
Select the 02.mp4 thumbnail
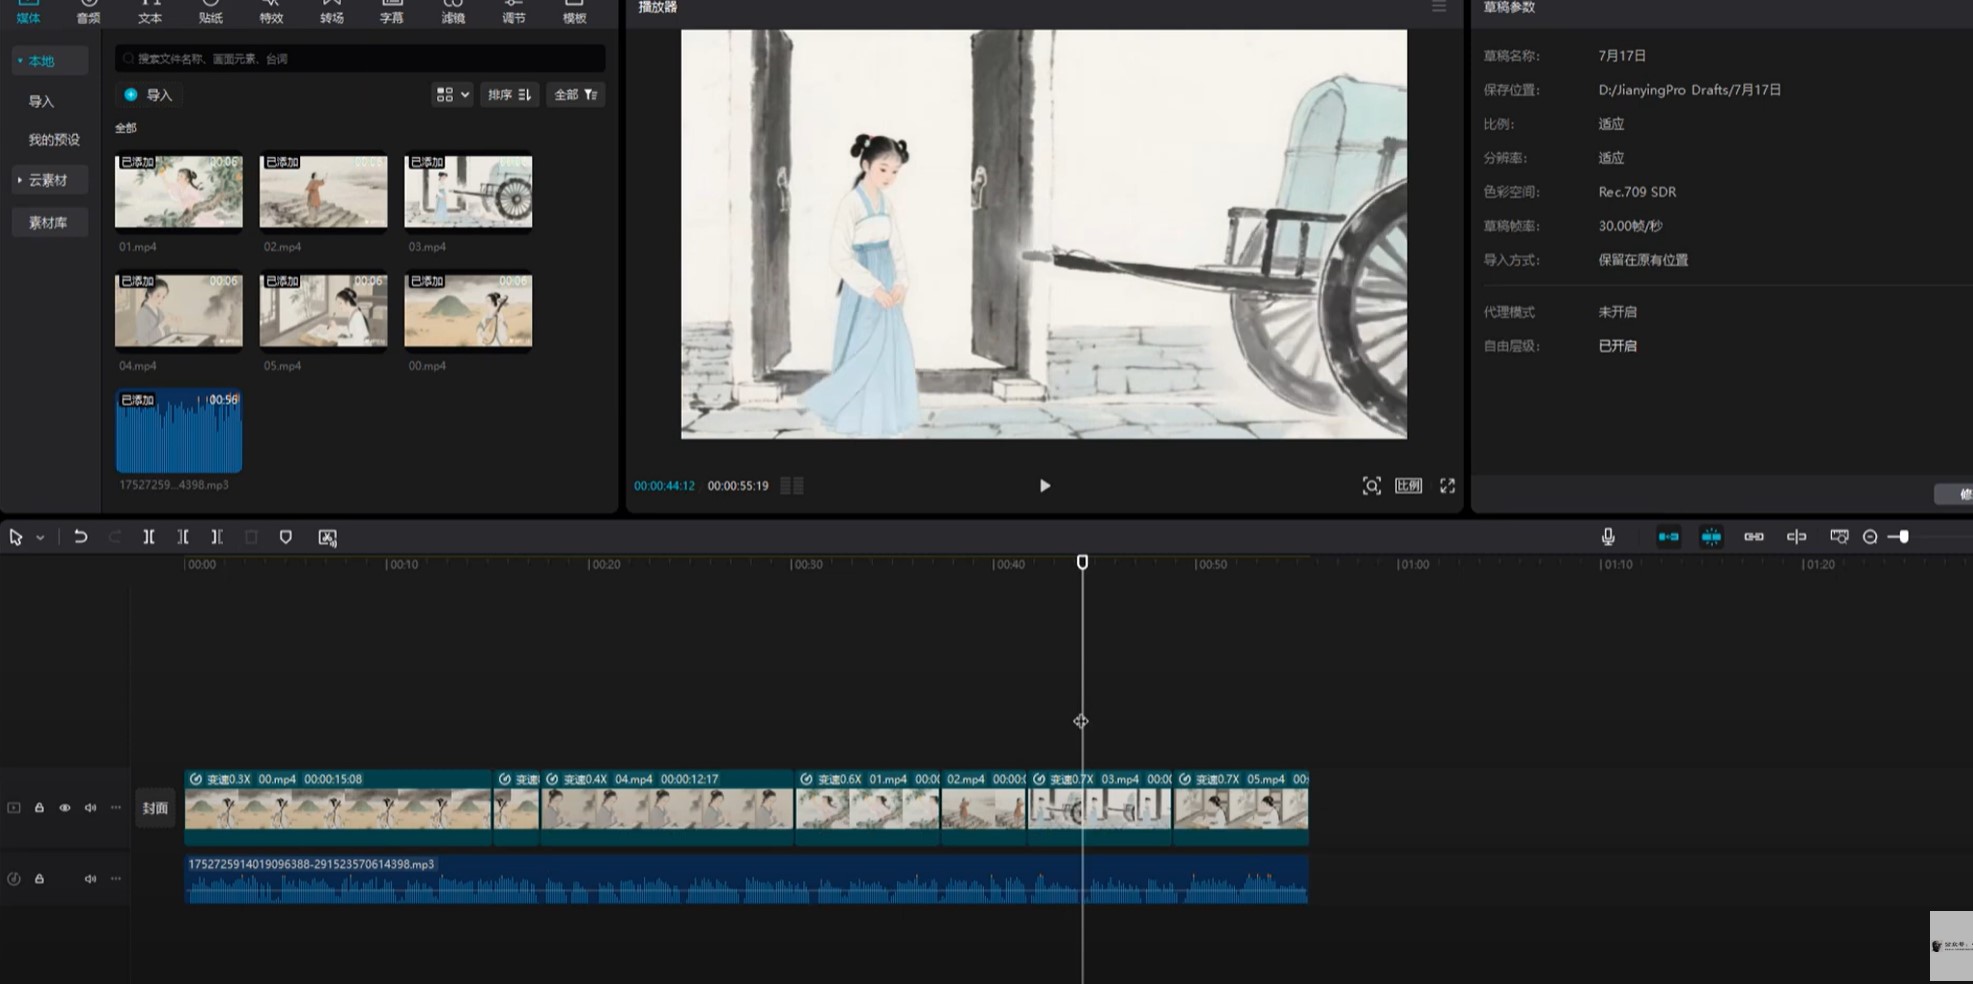coord(323,191)
